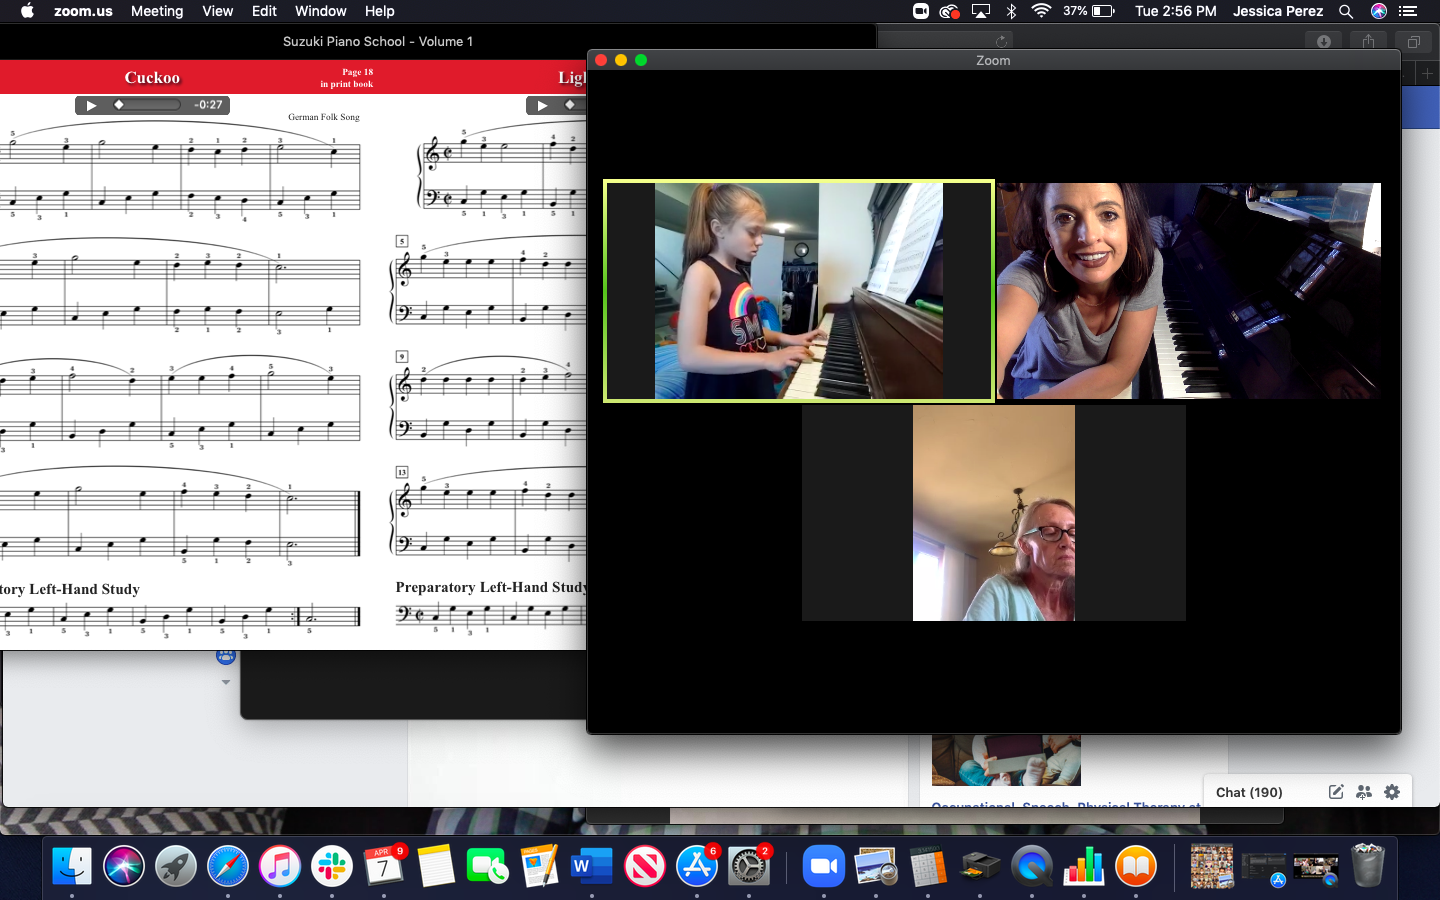
Task: Select the smiling teacher's video tile
Action: click(1189, 291)
